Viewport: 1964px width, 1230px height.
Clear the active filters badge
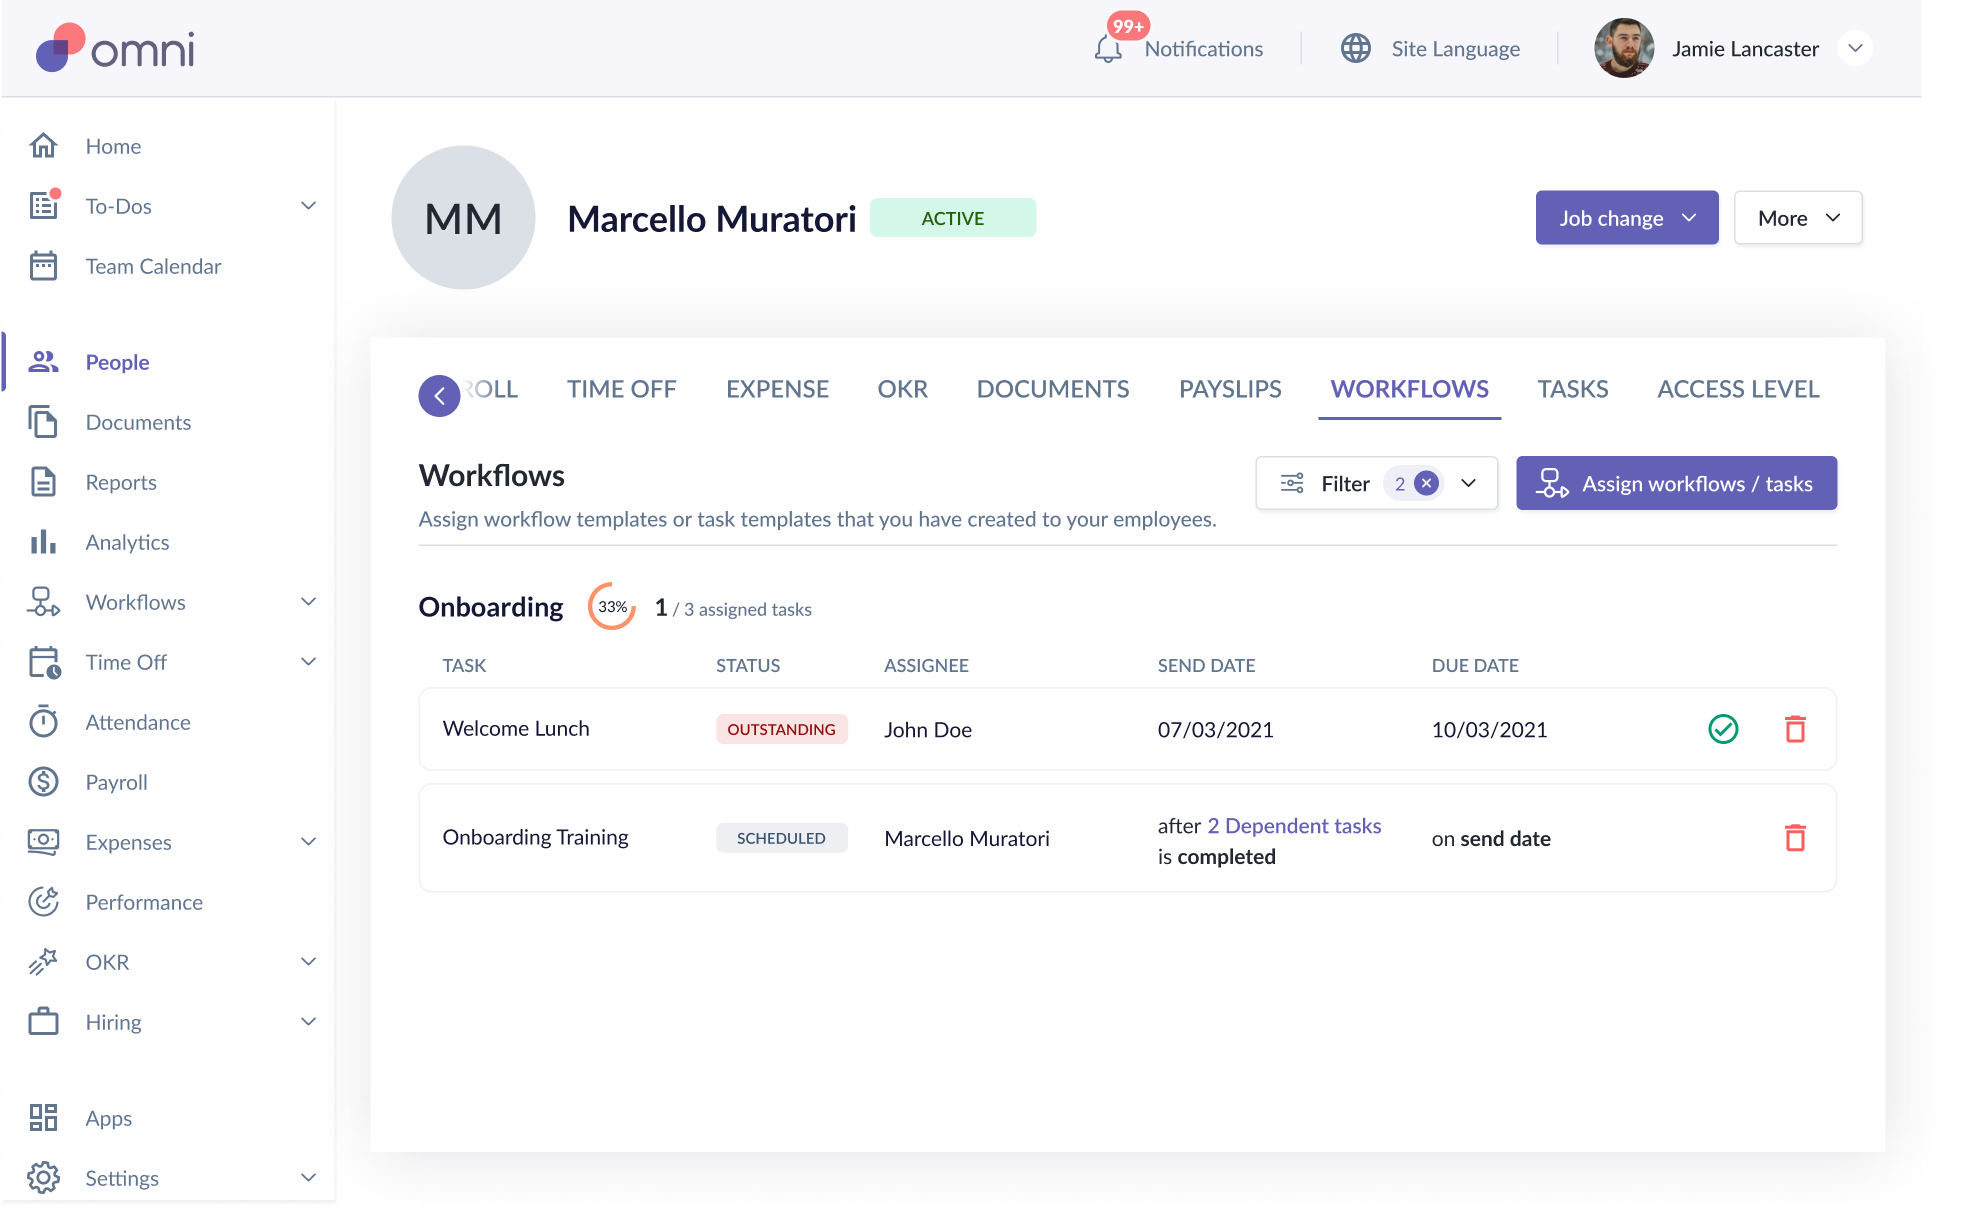tap(1427, 484)
